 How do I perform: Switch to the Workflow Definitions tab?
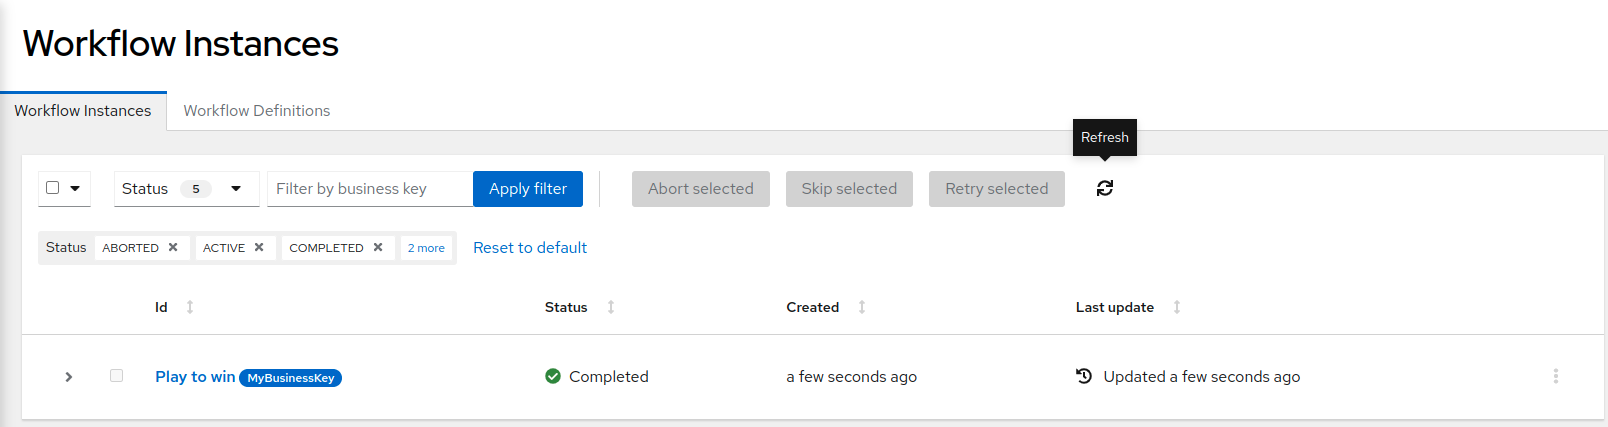256,111
